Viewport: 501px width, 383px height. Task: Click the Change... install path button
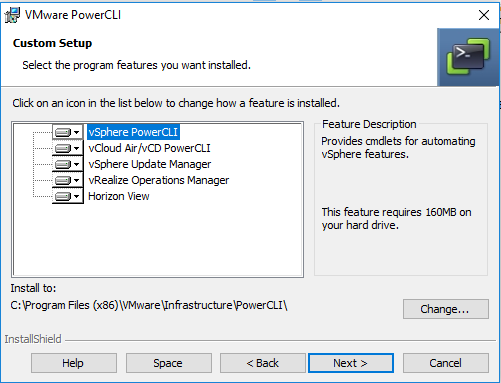[x=446, y=309]
